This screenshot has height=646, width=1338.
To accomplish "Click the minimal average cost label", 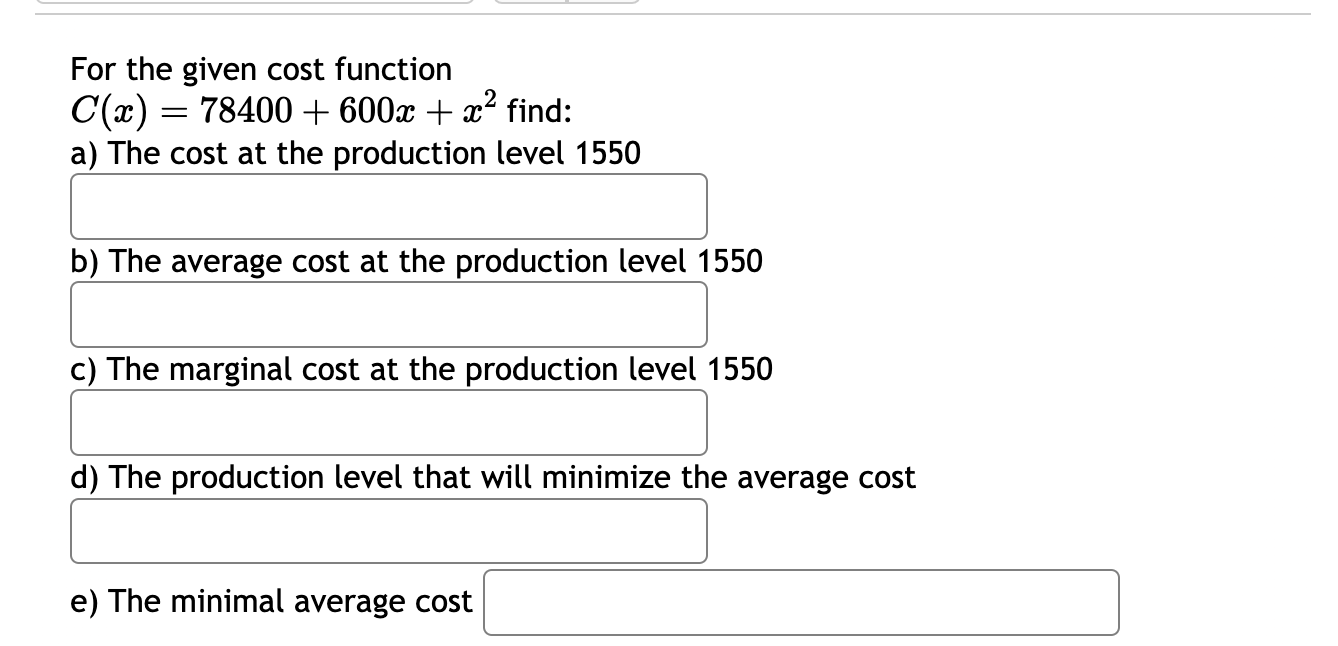I will pyautogui.click(x=270, y=601).
